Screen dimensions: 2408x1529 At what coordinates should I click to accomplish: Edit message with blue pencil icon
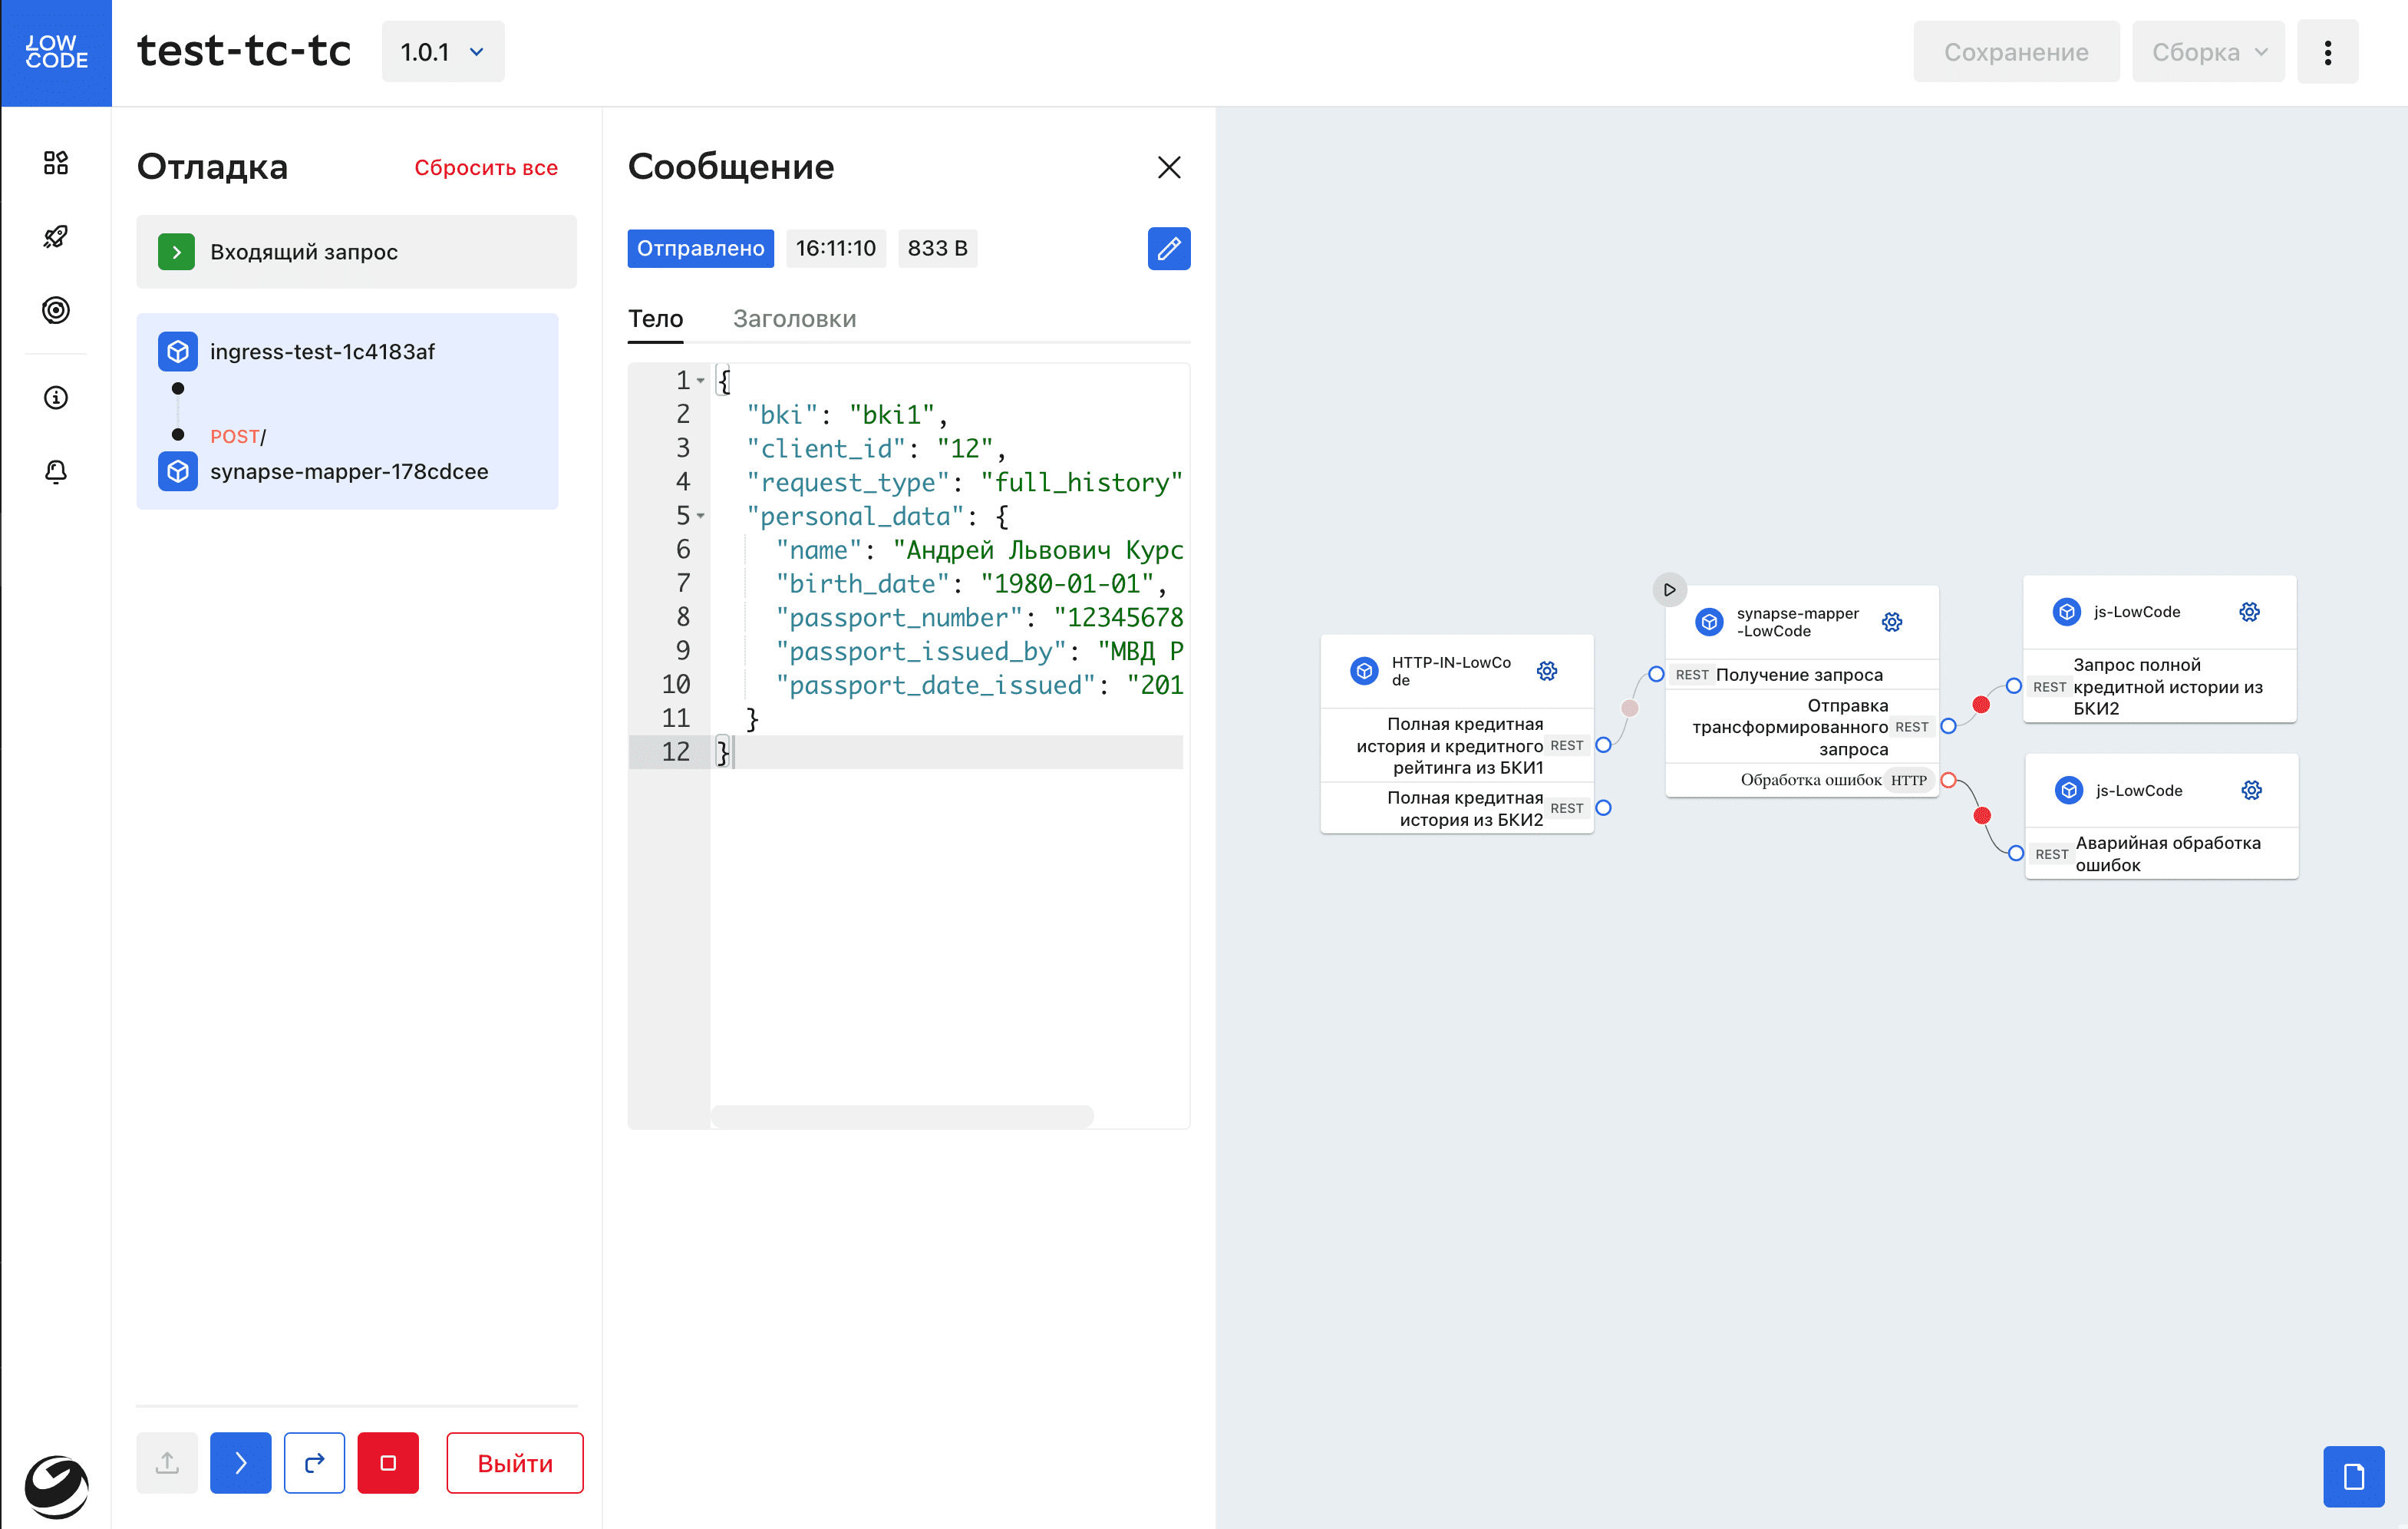(1168, 248)
